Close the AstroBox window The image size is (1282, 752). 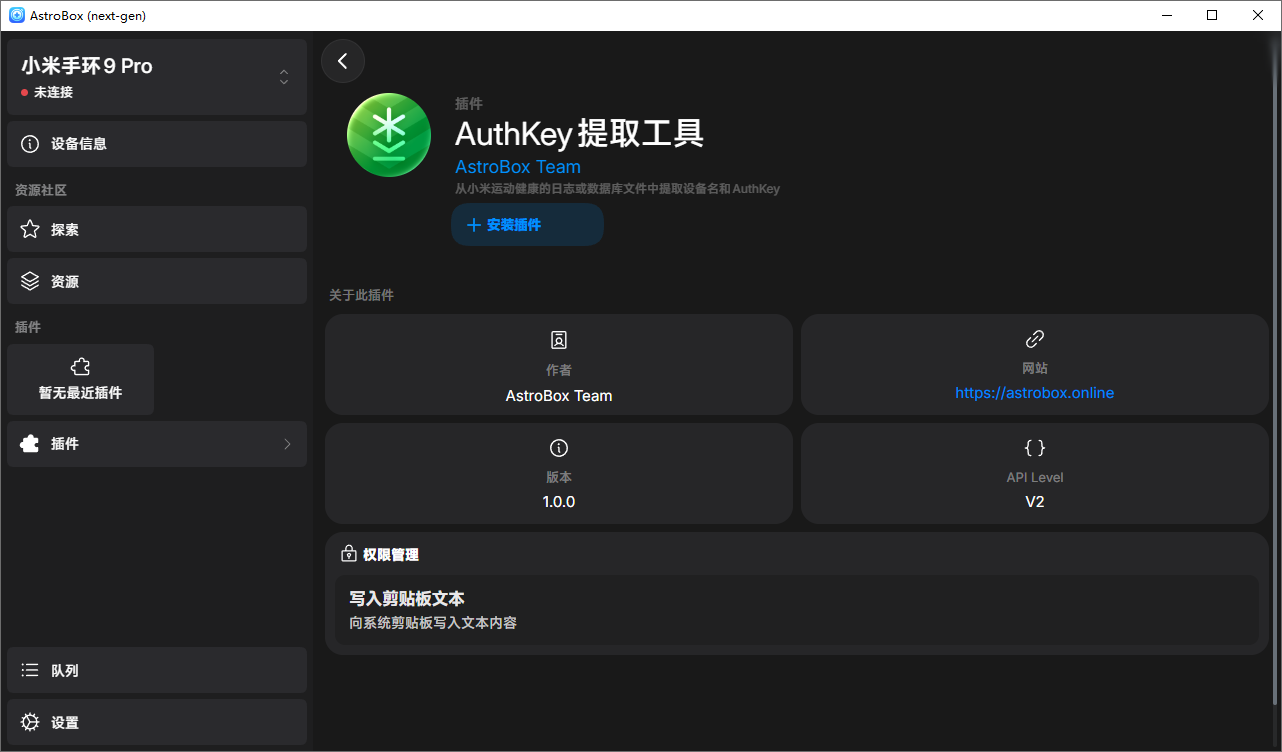[x=1258, y=15]
